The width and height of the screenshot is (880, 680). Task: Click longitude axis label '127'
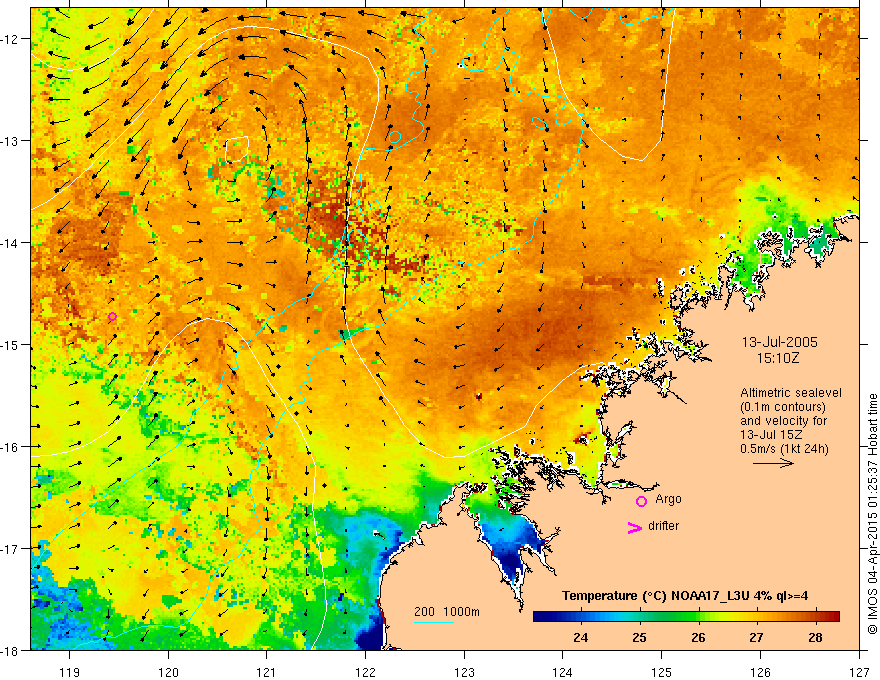point(859,672)
